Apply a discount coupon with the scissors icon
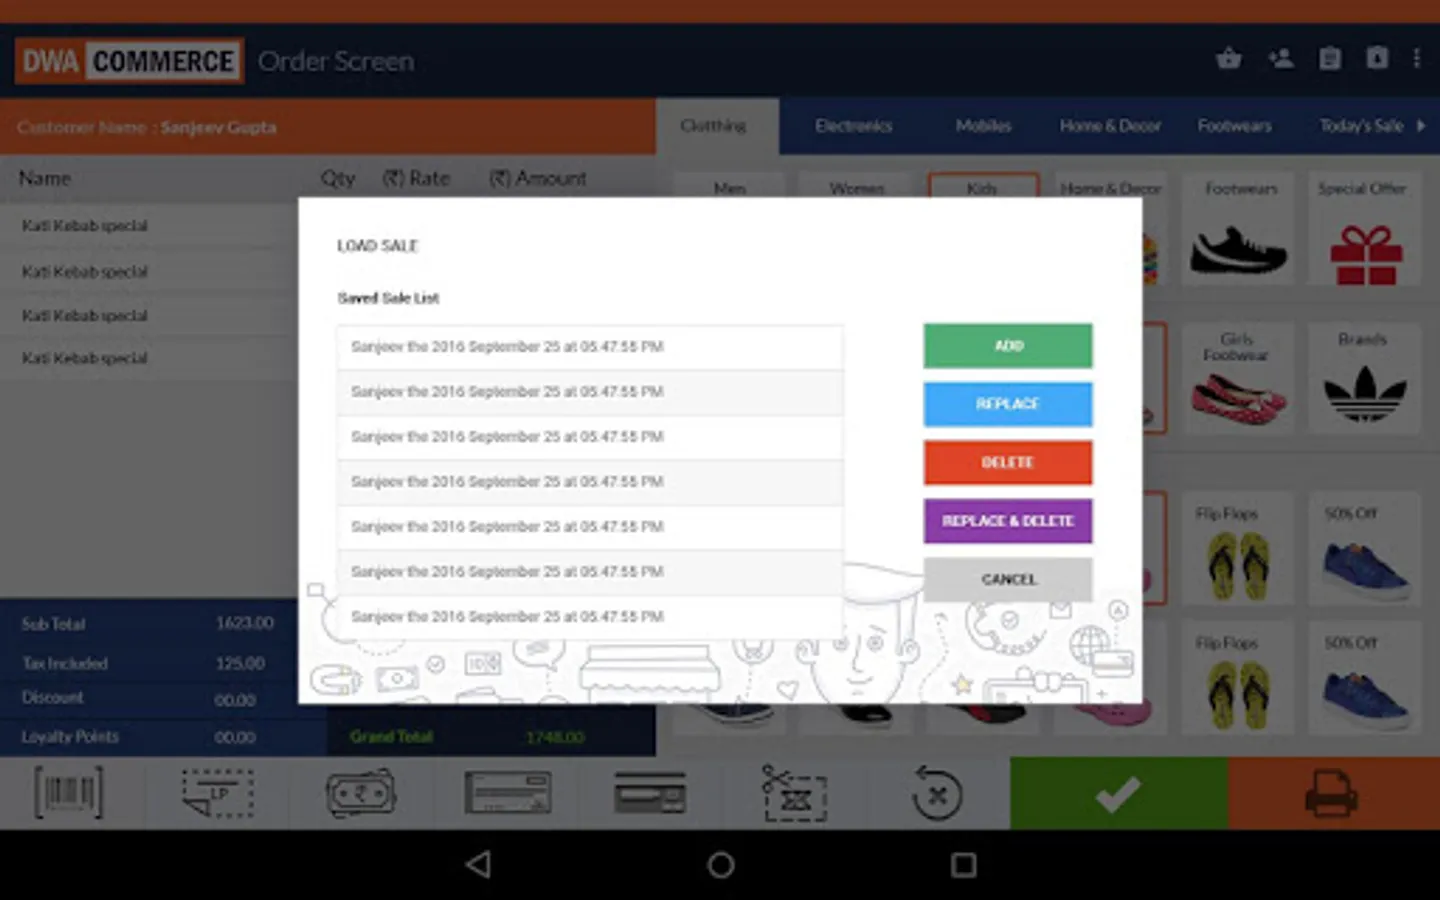Image resolution: width=1440 pixels, height=900 pixels. pyautogui.click(x=793, y=792)
